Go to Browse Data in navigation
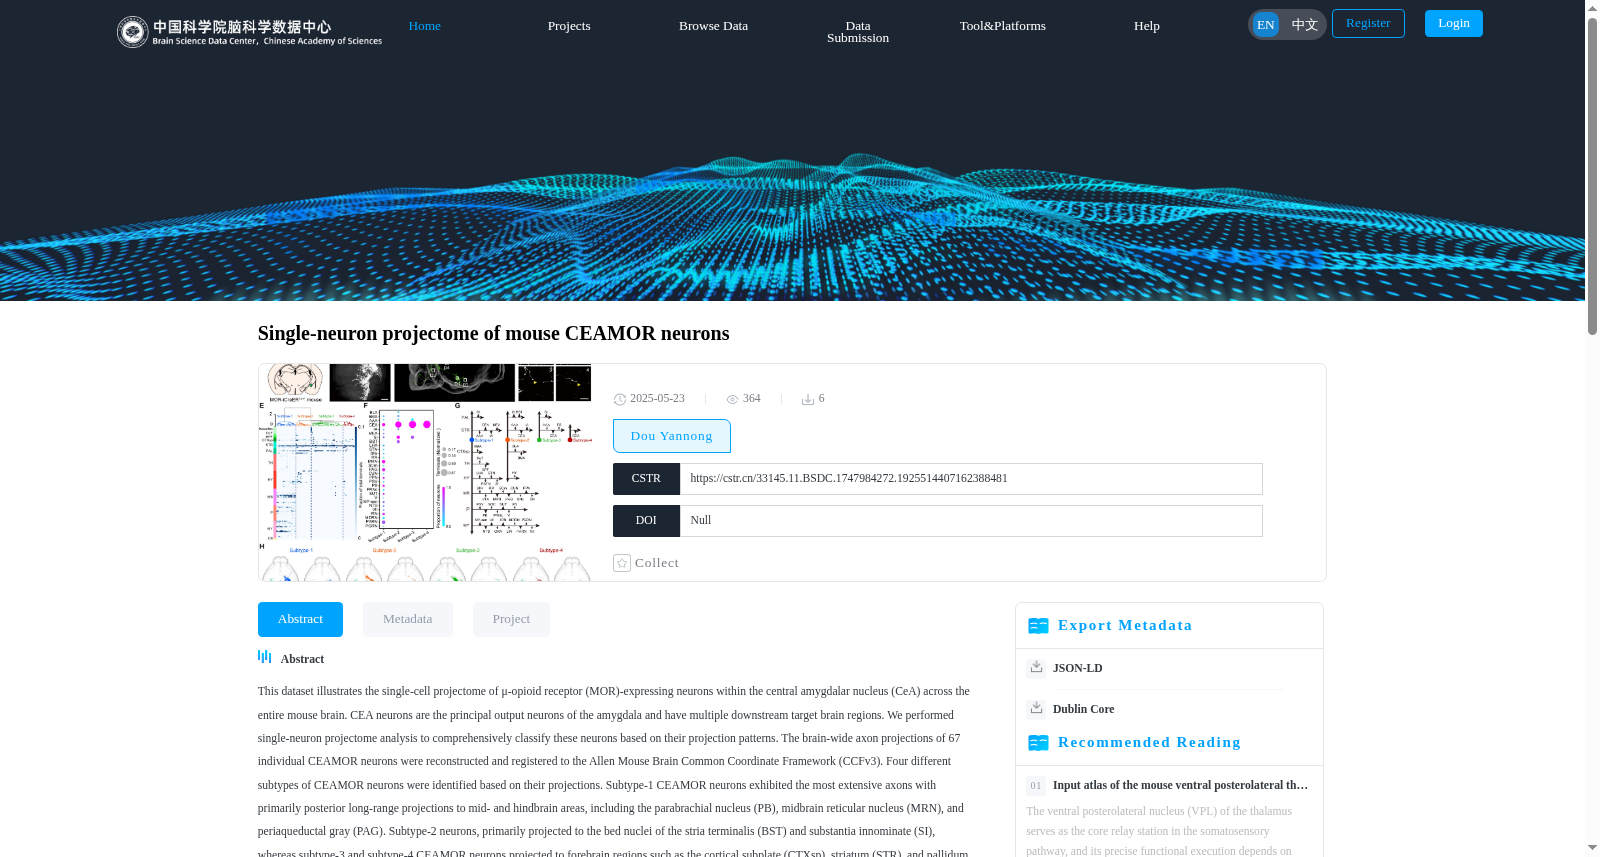1600x857 pixels. [x=713, y=26]
